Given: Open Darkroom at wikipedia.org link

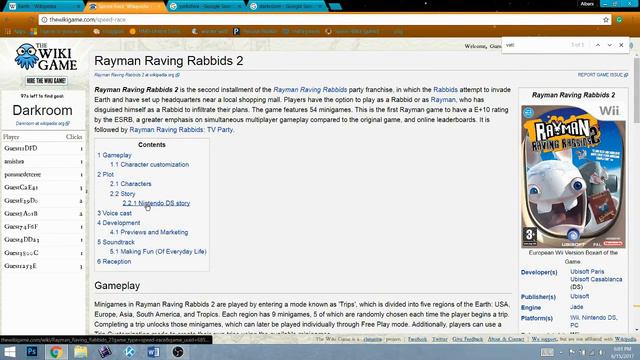Looking at the screenshot, I should pyautogui.click(x=42, y=123).
